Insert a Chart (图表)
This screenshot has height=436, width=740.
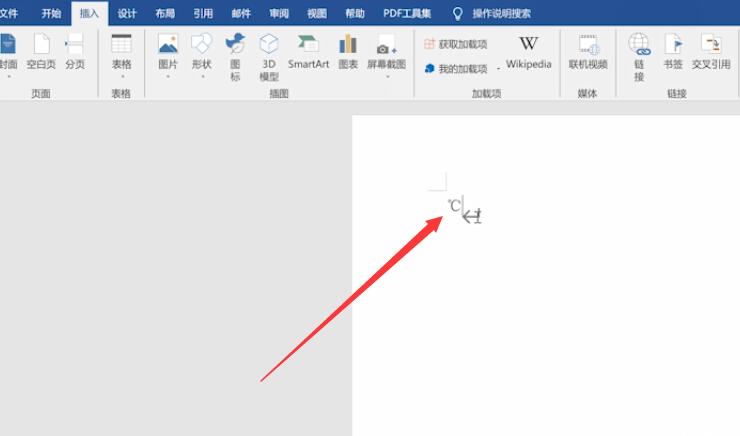click(348, 52)
